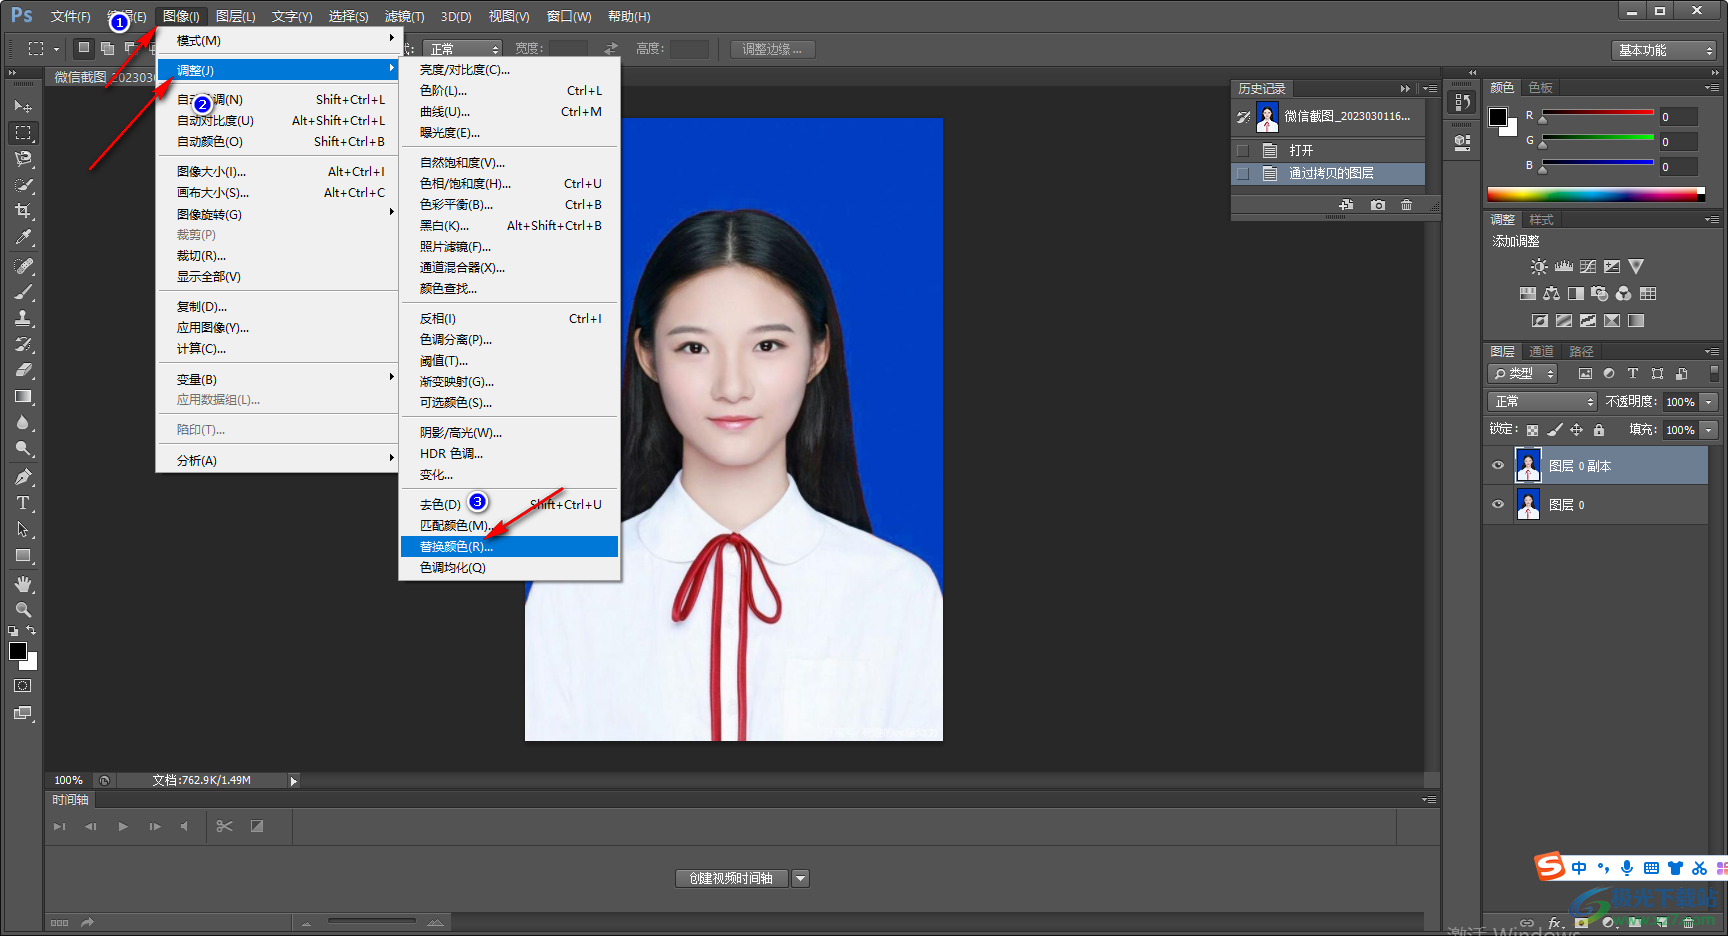This screenshot has width=1728, height=936.
Task: Open the layer blend mode 正常 dropdown
Action: 1543,402
